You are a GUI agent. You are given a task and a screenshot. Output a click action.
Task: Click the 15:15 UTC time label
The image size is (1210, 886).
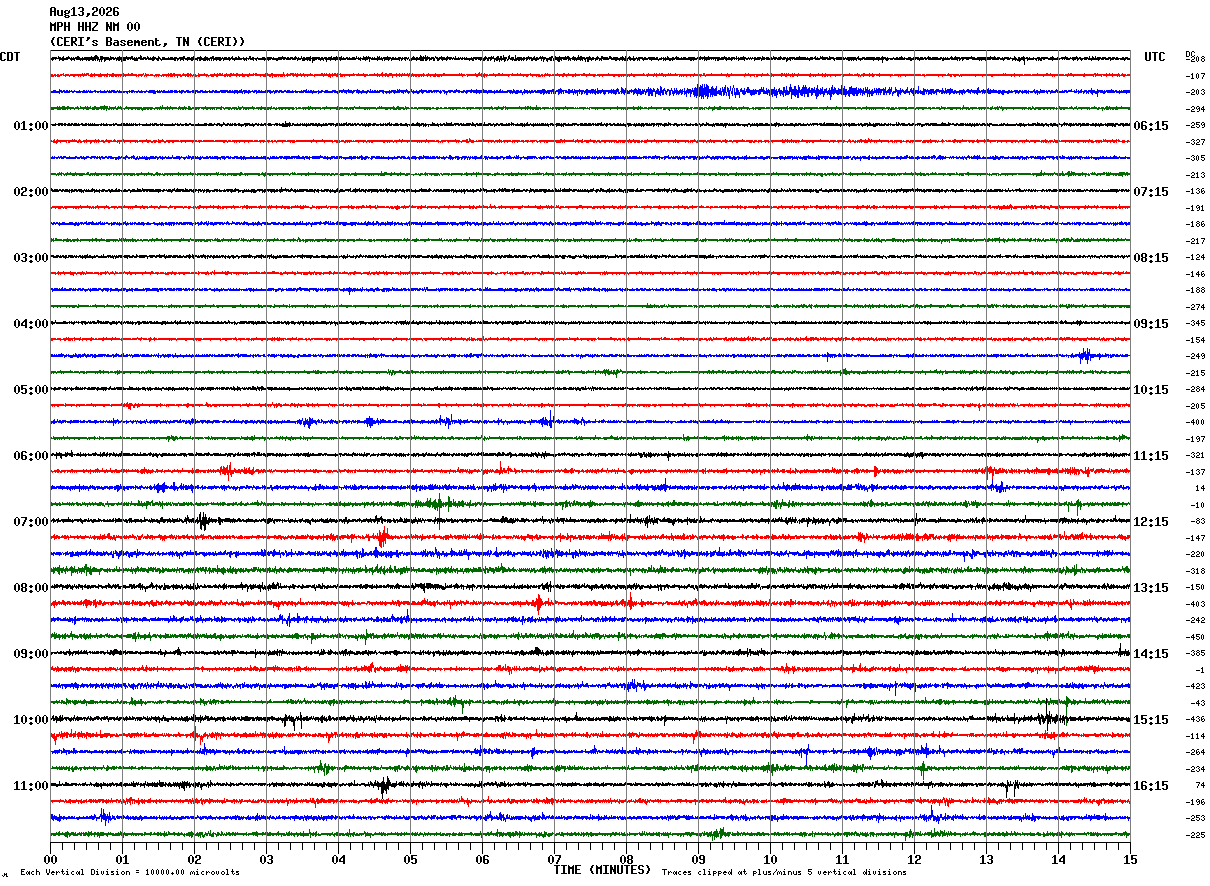pos(1151,720)
